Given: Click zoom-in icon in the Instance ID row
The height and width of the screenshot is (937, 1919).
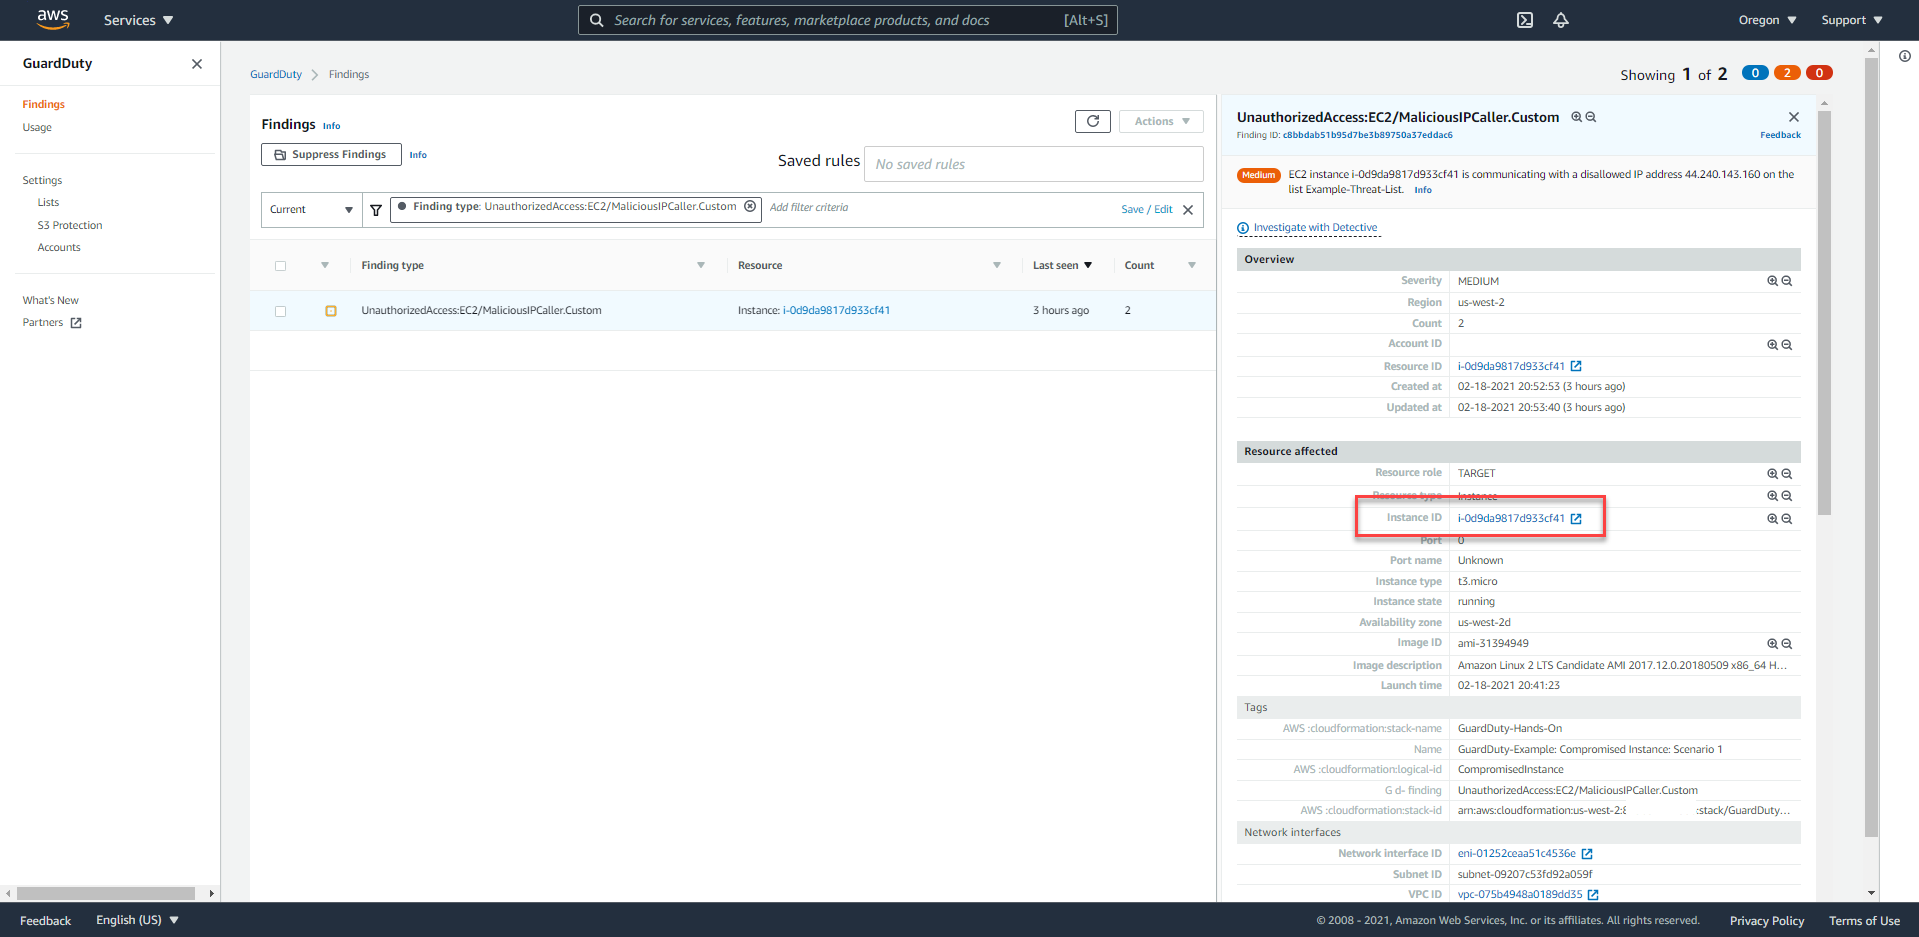Looking at the screenshot, I should (1772, 519).
